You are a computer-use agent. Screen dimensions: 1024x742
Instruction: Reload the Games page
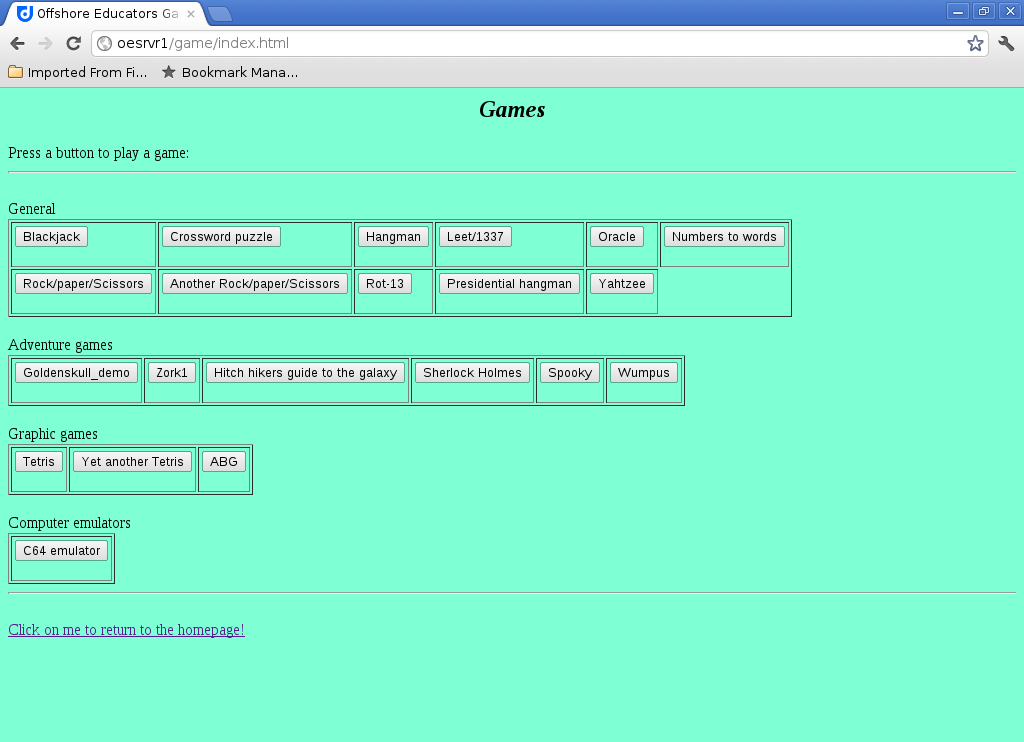coord(73,43)
